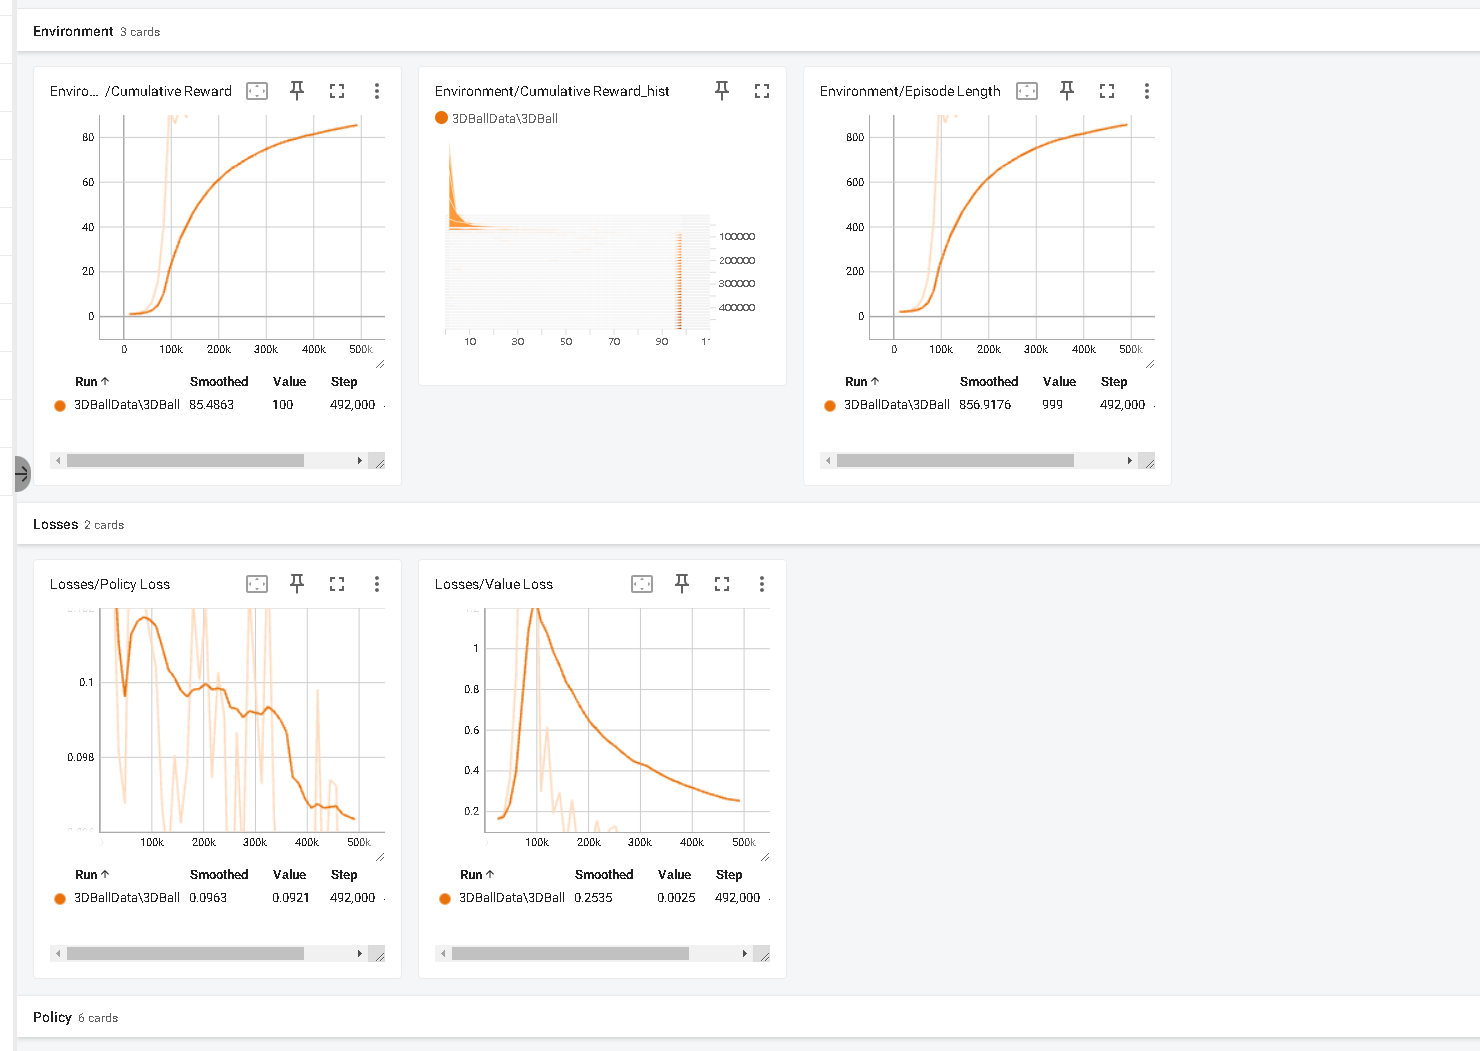Pin the Cumulative Reward card
Image resolution: width=1480 pixels, height=1051 pixels.
[x=297, y=91]
